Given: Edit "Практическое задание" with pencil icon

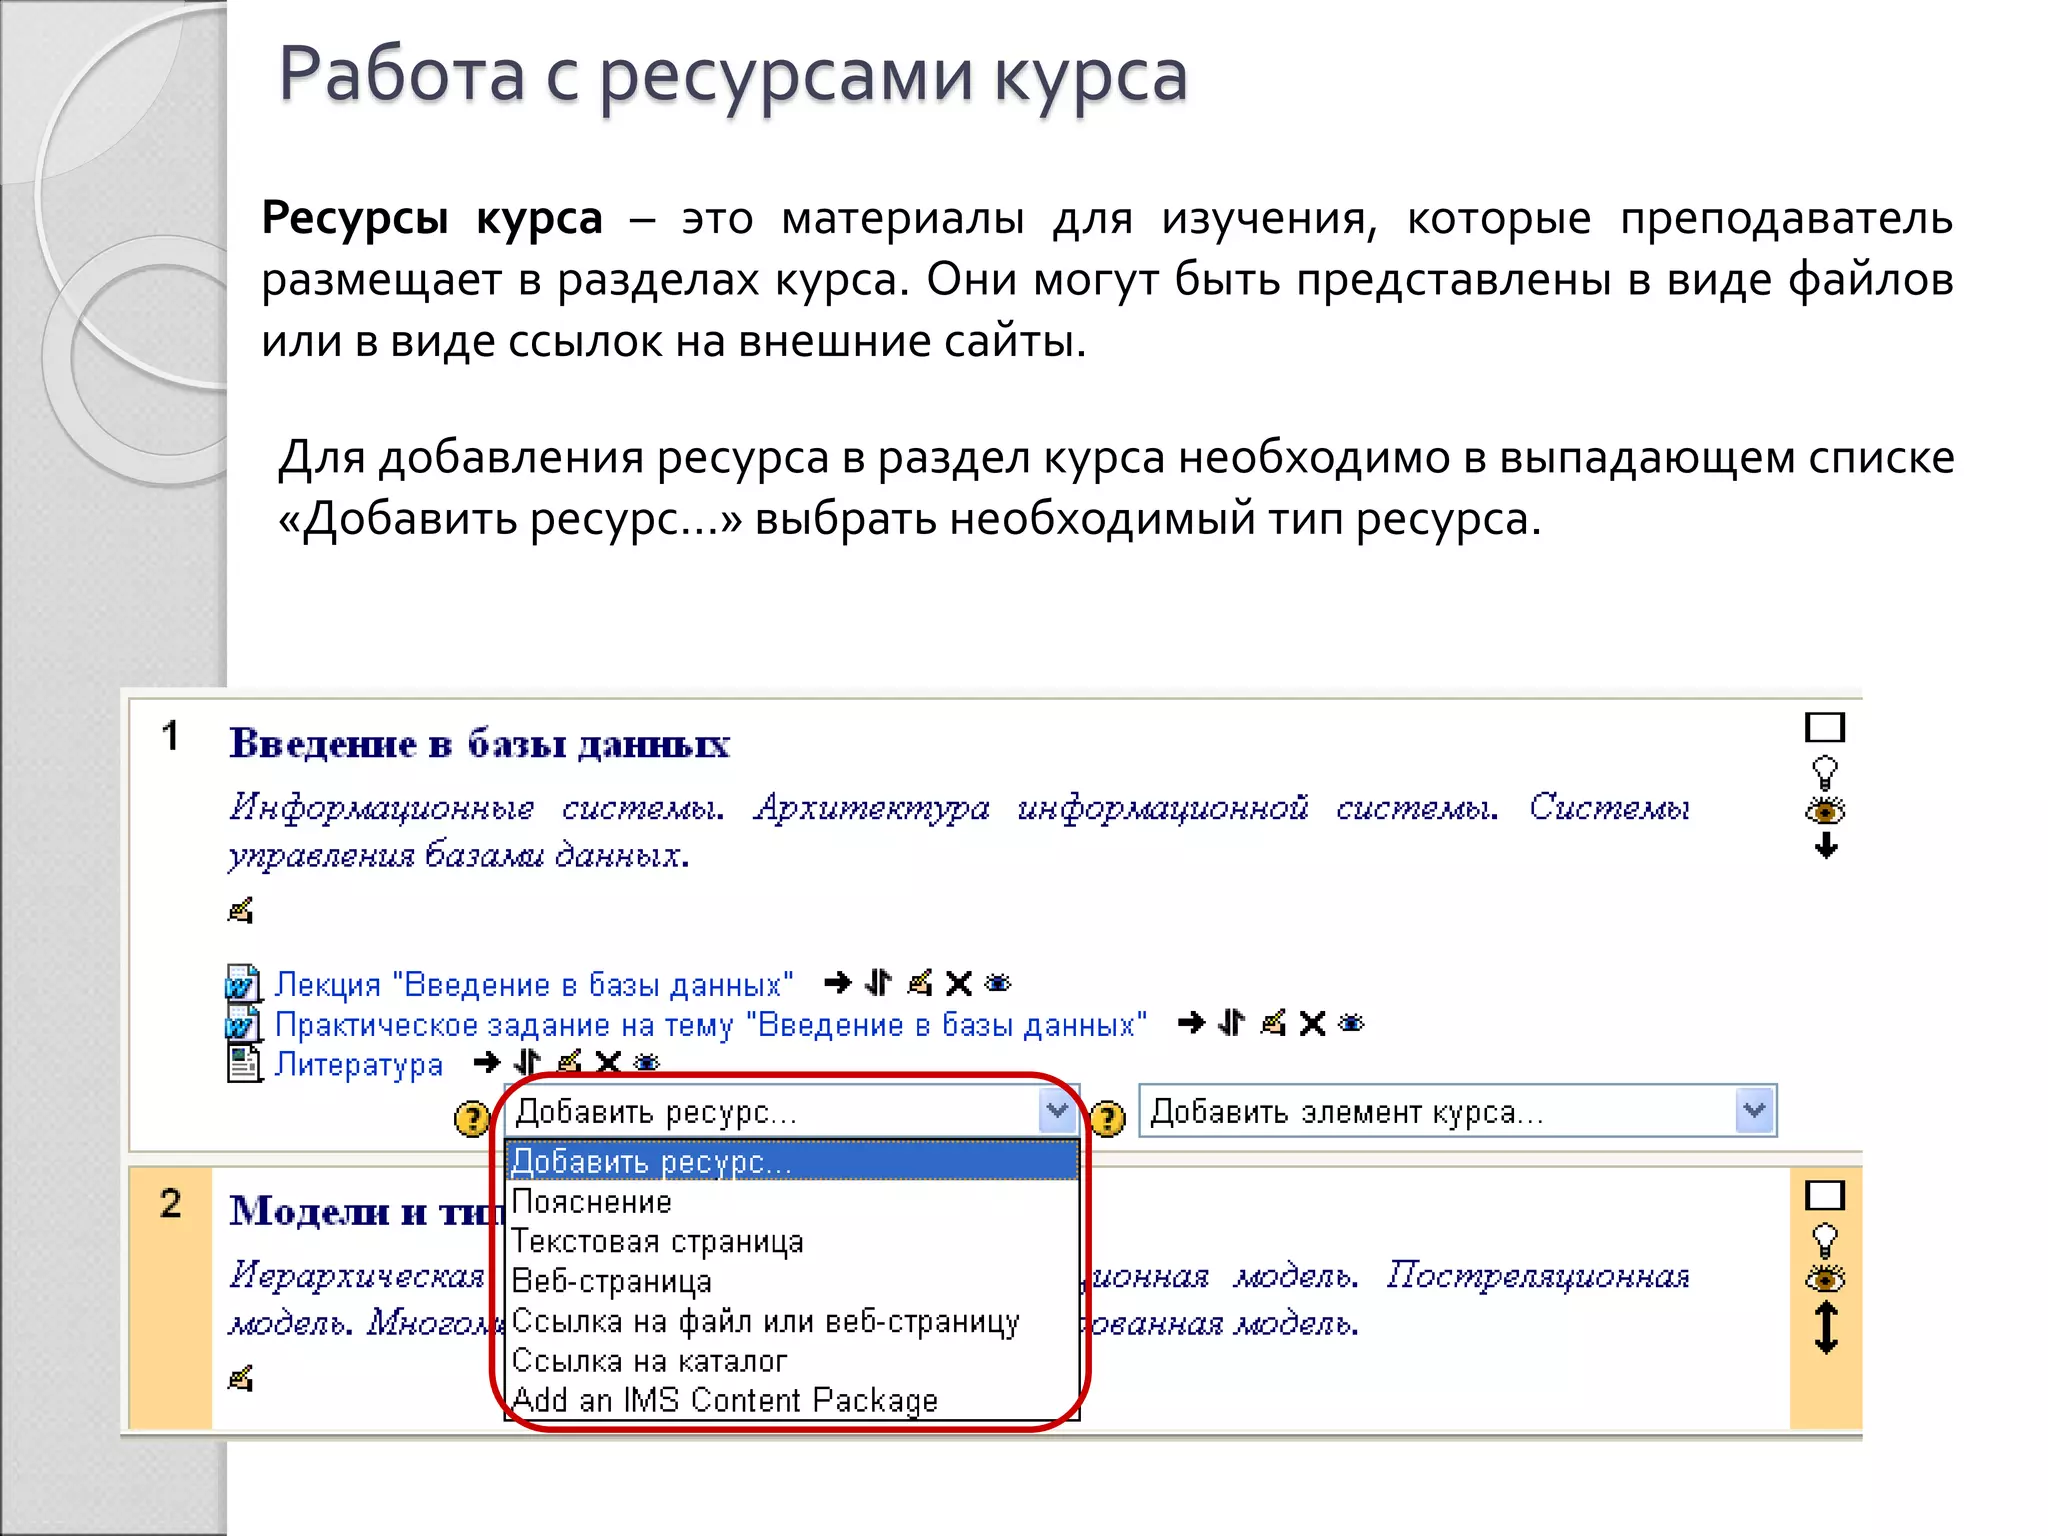Looking at the screenshot, I should pyautogui.click(x=1273, y=1023).
